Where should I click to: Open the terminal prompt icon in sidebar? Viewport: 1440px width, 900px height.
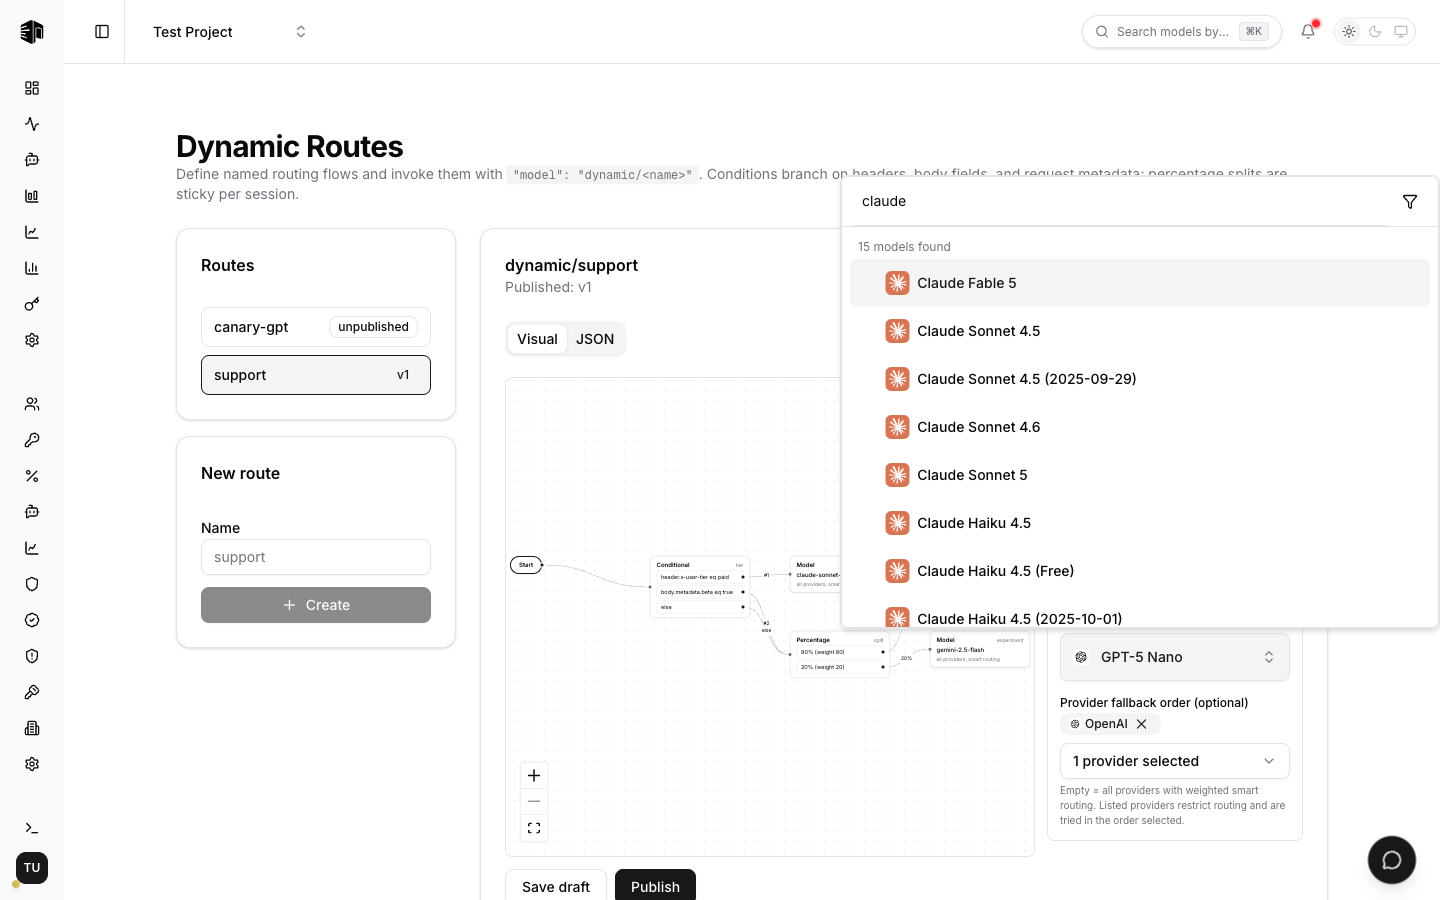pyautogui.click(x=32, y=828)
